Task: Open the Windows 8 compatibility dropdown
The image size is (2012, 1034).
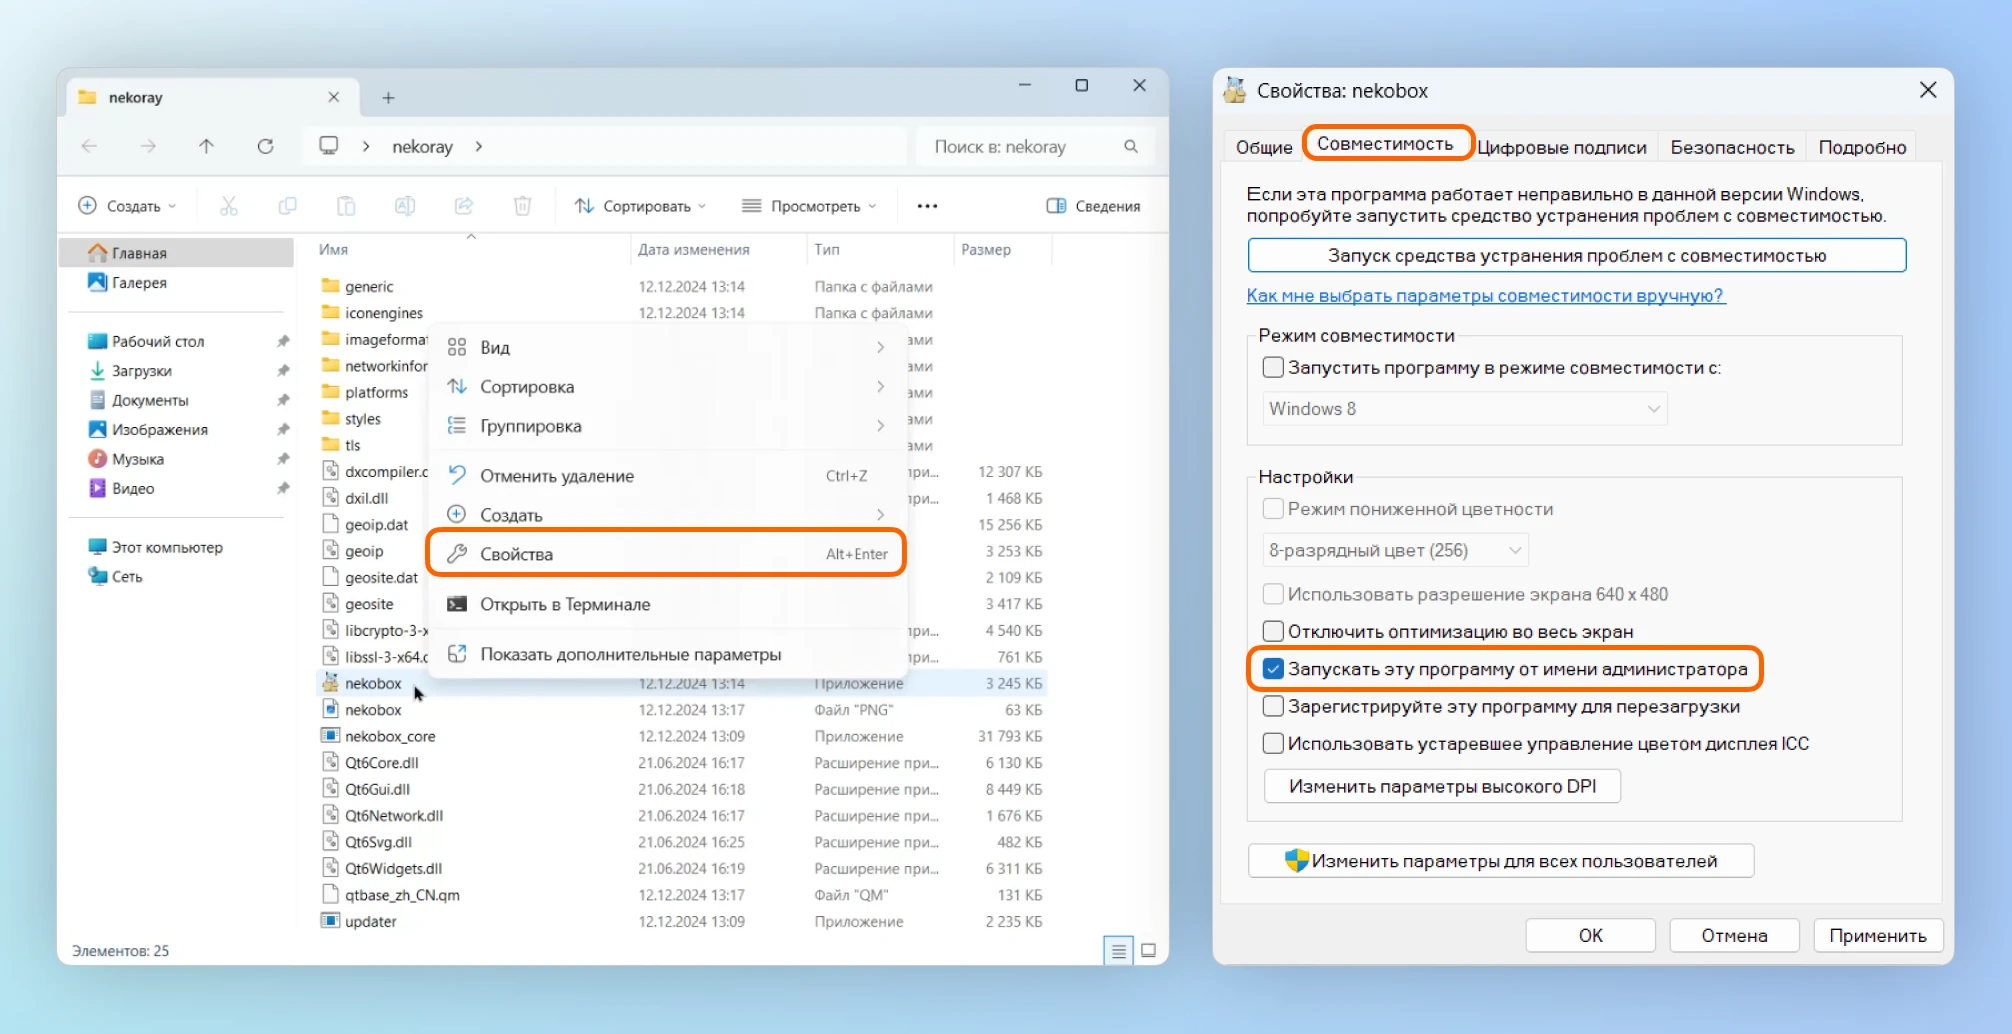Action: [x=1464, y=409]
